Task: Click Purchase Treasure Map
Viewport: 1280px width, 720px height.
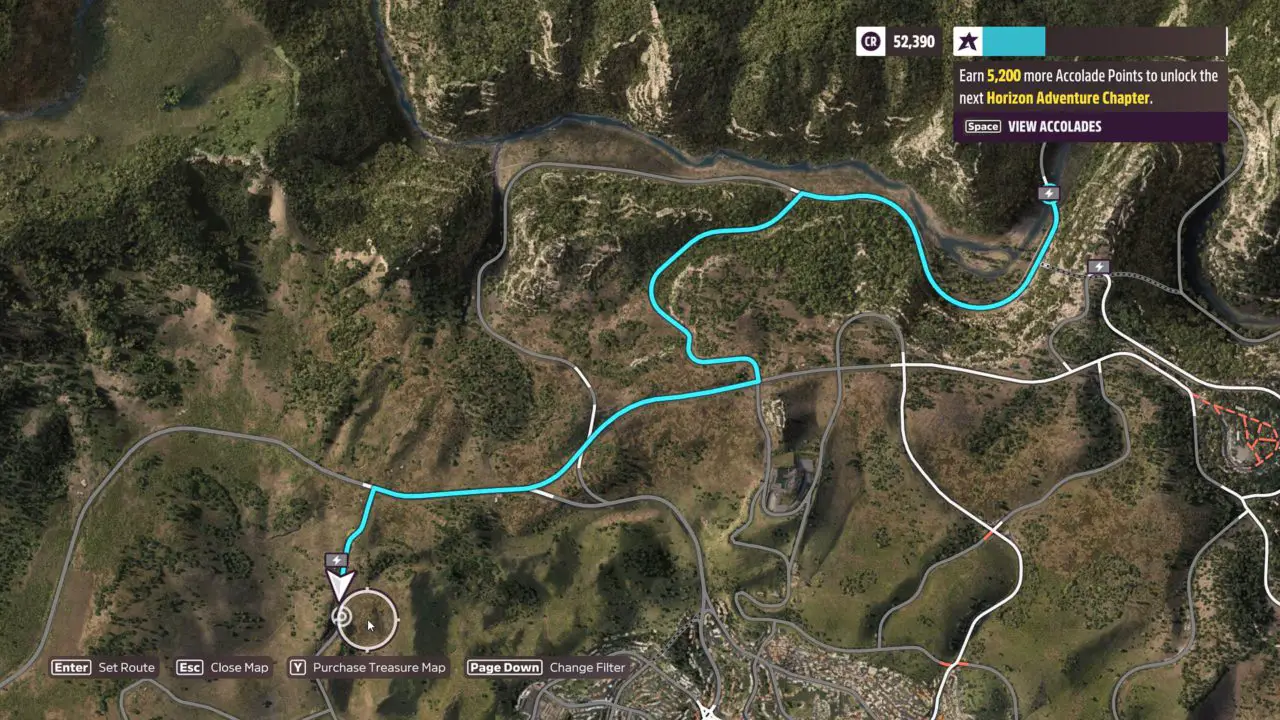Action: tap(367, 667)
